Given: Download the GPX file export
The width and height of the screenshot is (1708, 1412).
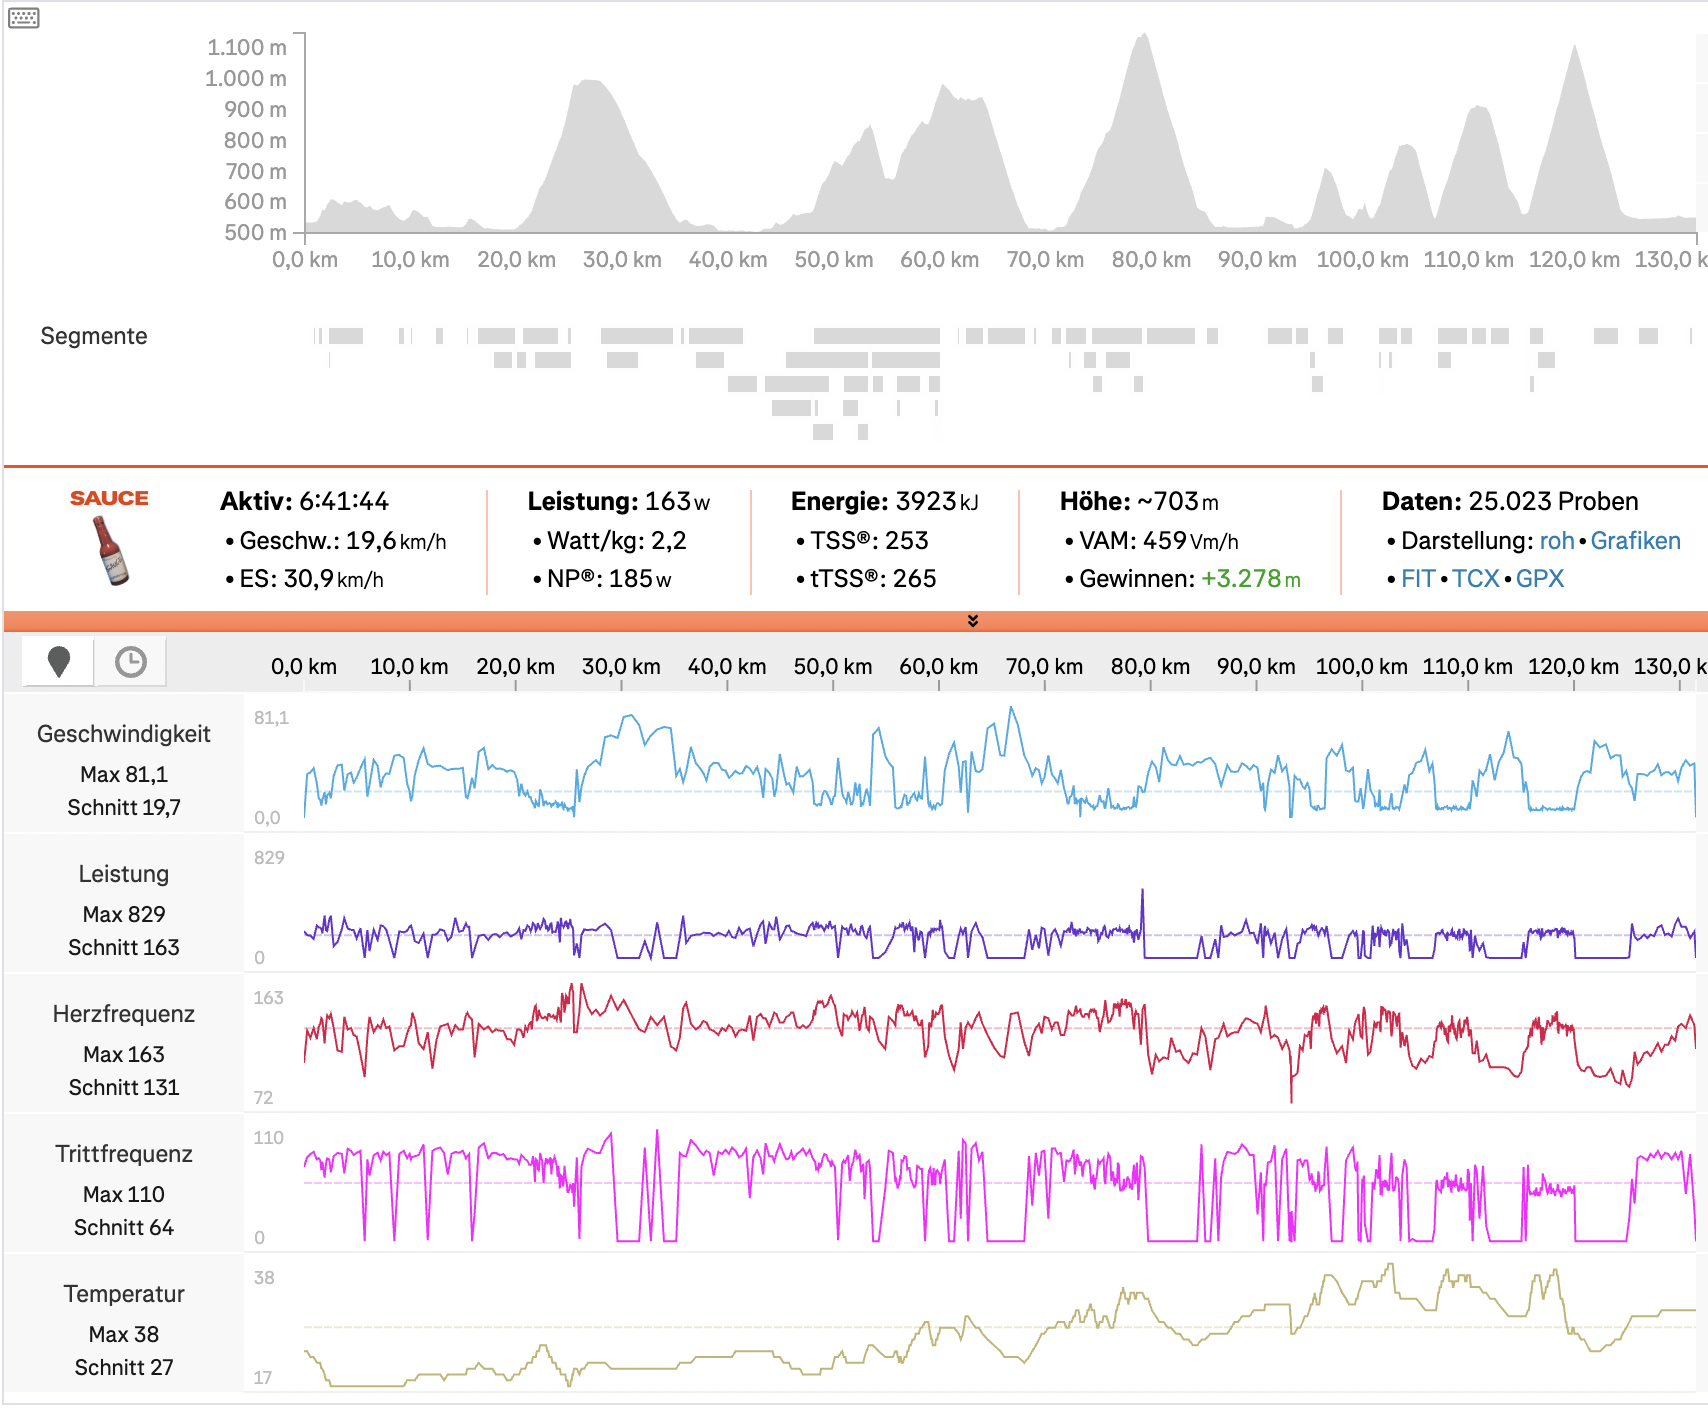Looking at the screenshot, I should 1540,579.
